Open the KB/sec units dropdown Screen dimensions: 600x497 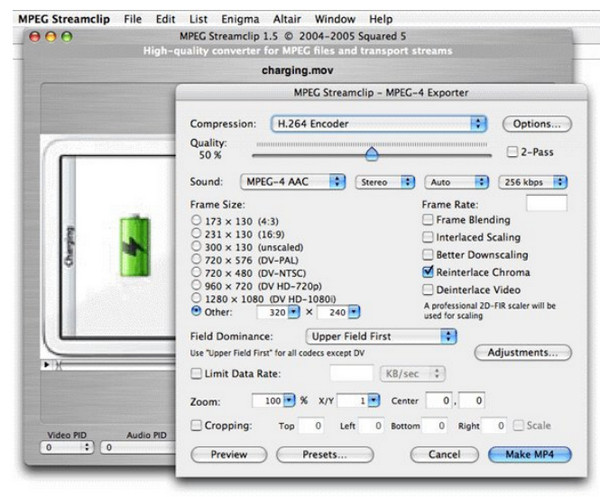[x=412, y=374]
